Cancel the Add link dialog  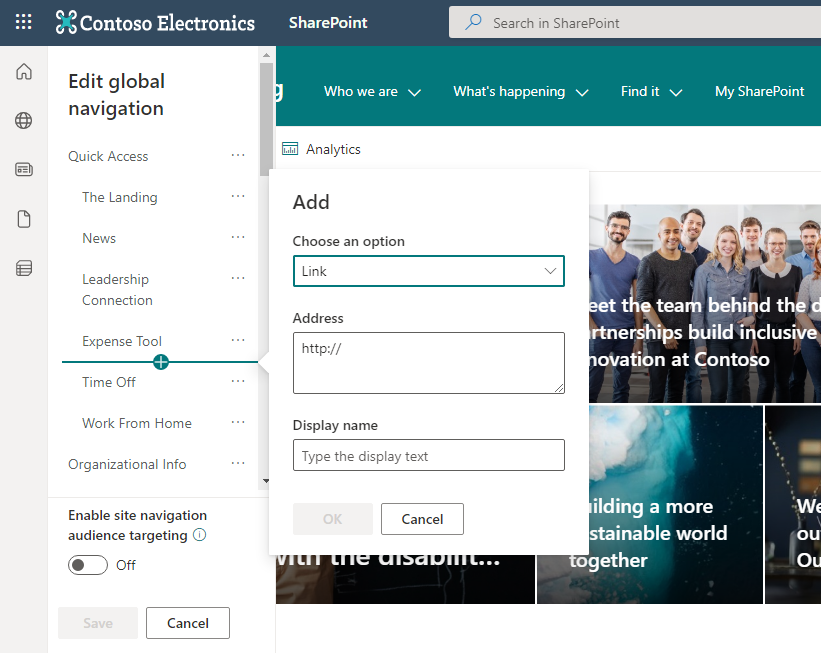click(422, 519)
